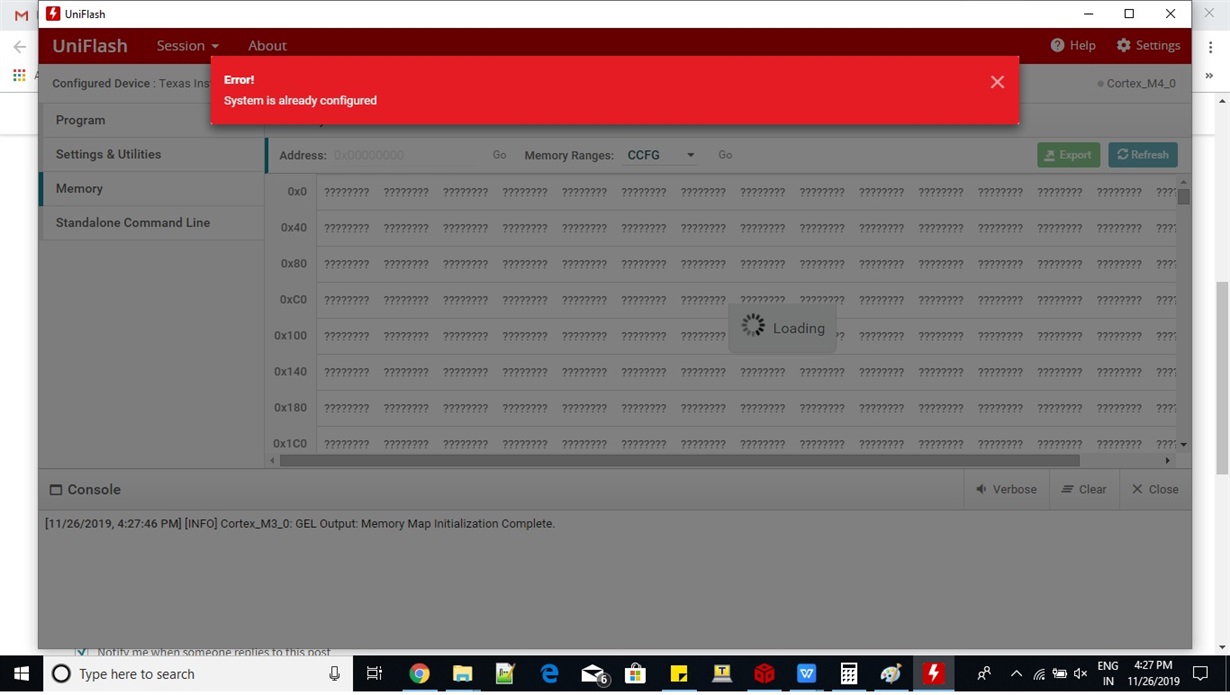Clear the console log
The height and width of the screenshot is (695, 1230).
[x=1083, y=489]
